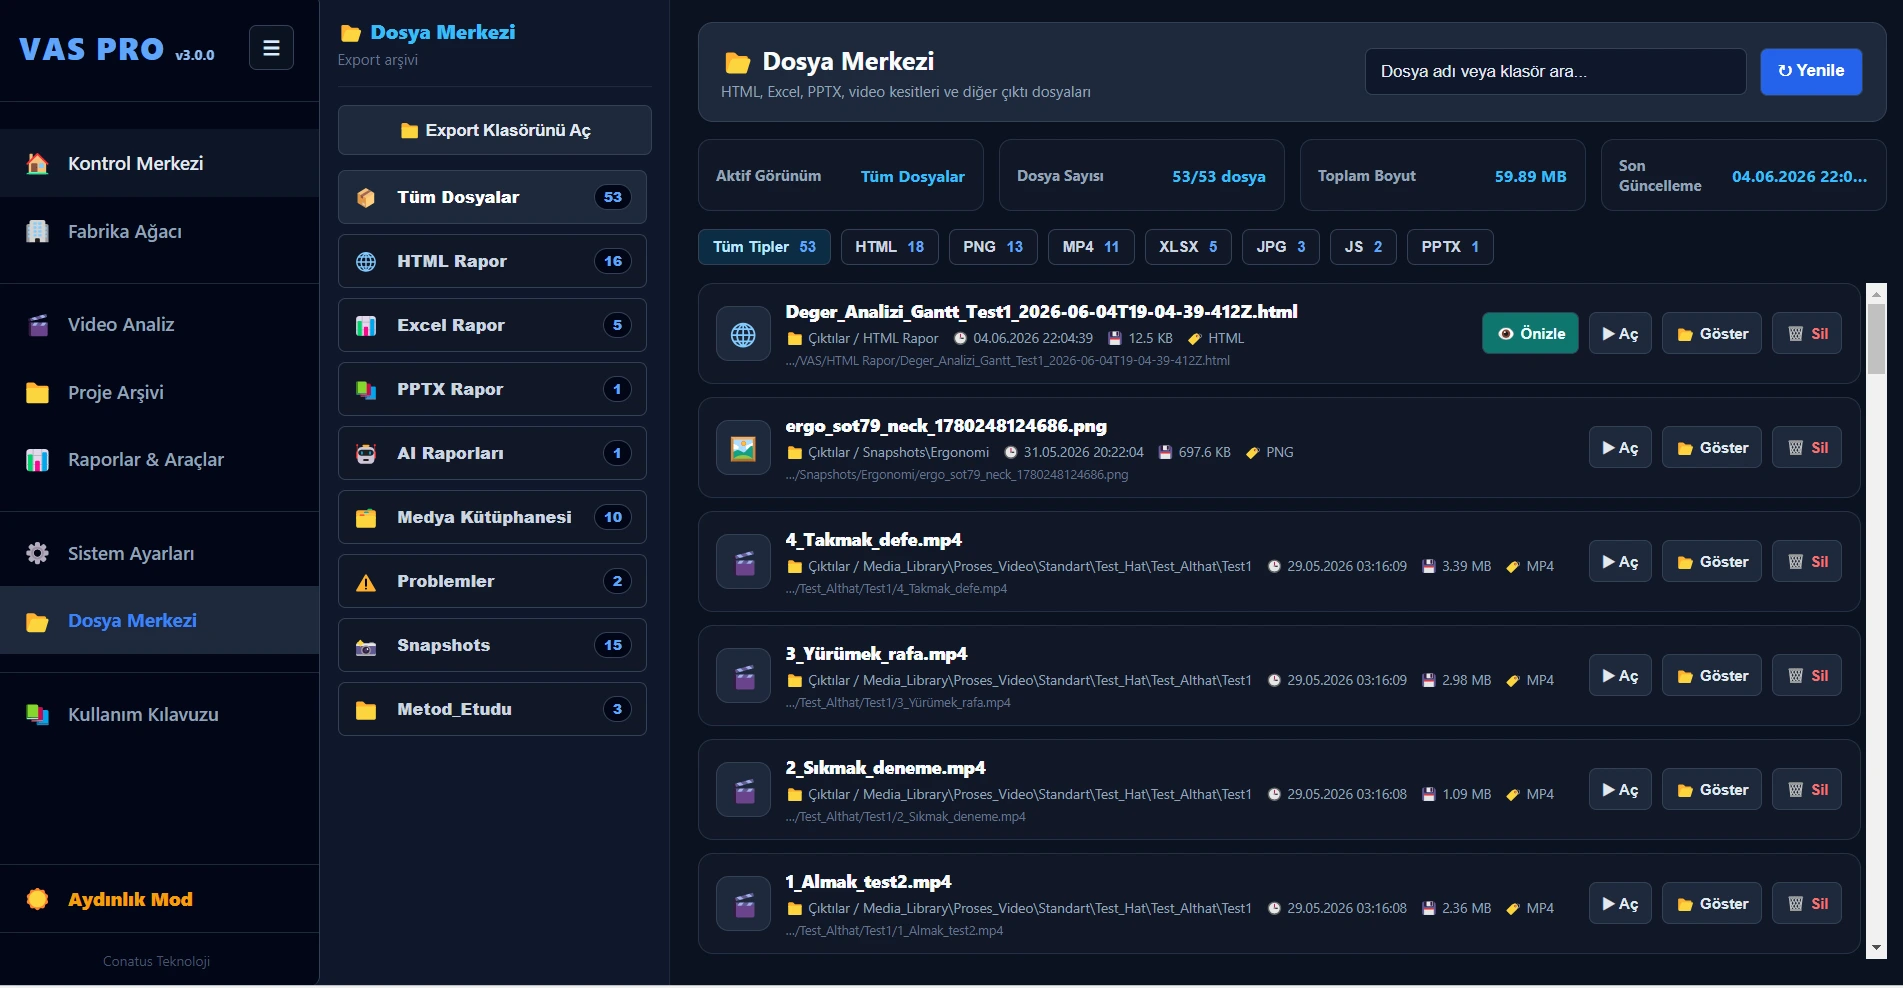Click clapperboard icon of 3_Yürümek_rafa.mp4

point(743,677)
